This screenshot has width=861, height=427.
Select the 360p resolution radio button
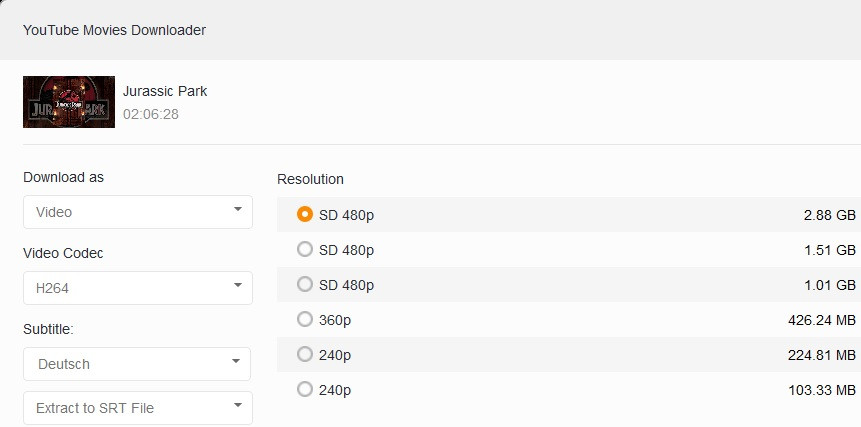(305, 319)
